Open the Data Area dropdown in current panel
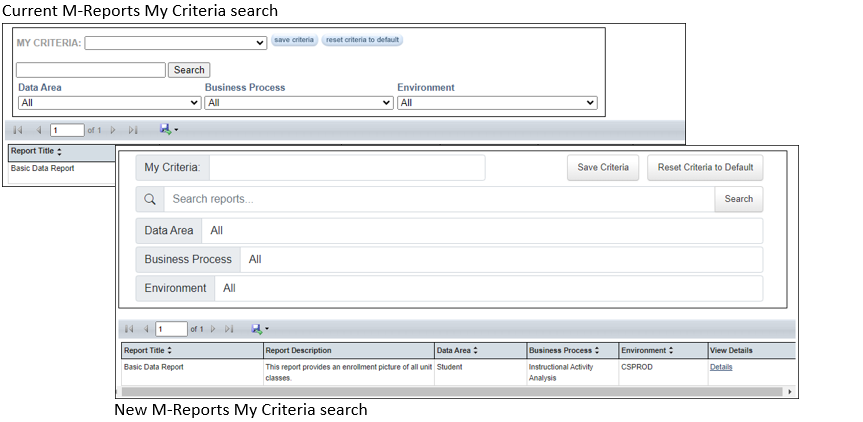 109,102
